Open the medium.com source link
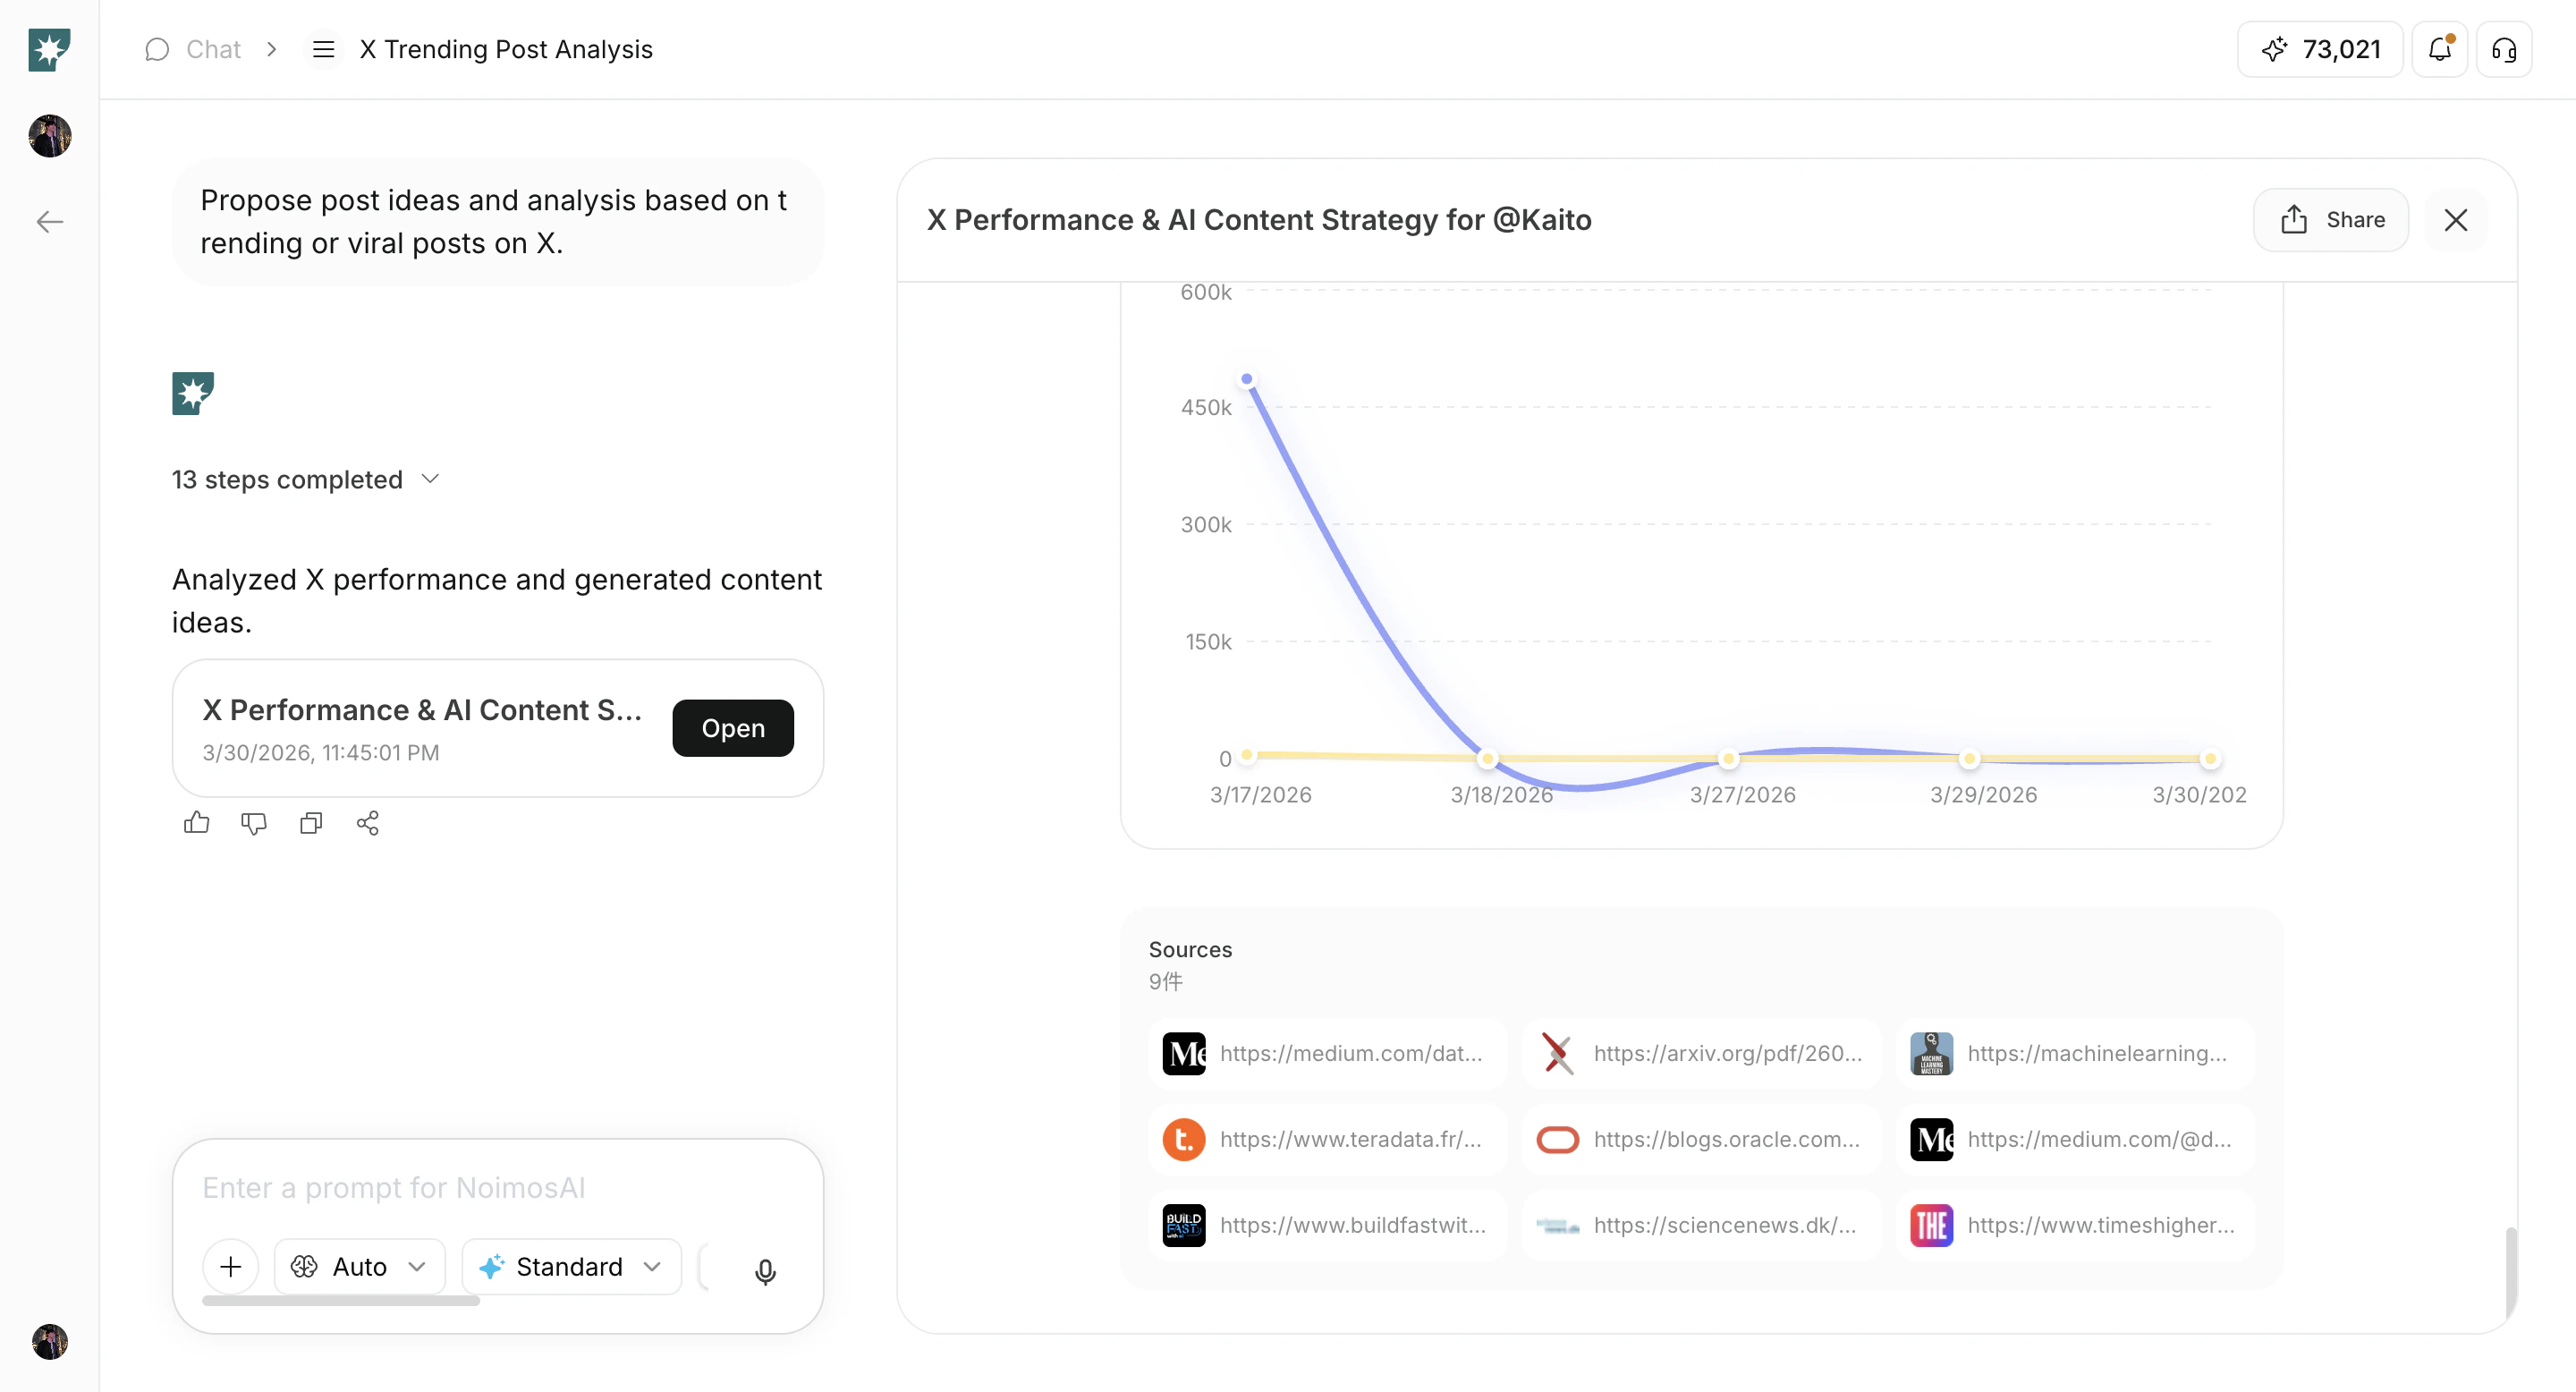Viewport: 2576px width, 1392px height. [x=1325, y=1053]
